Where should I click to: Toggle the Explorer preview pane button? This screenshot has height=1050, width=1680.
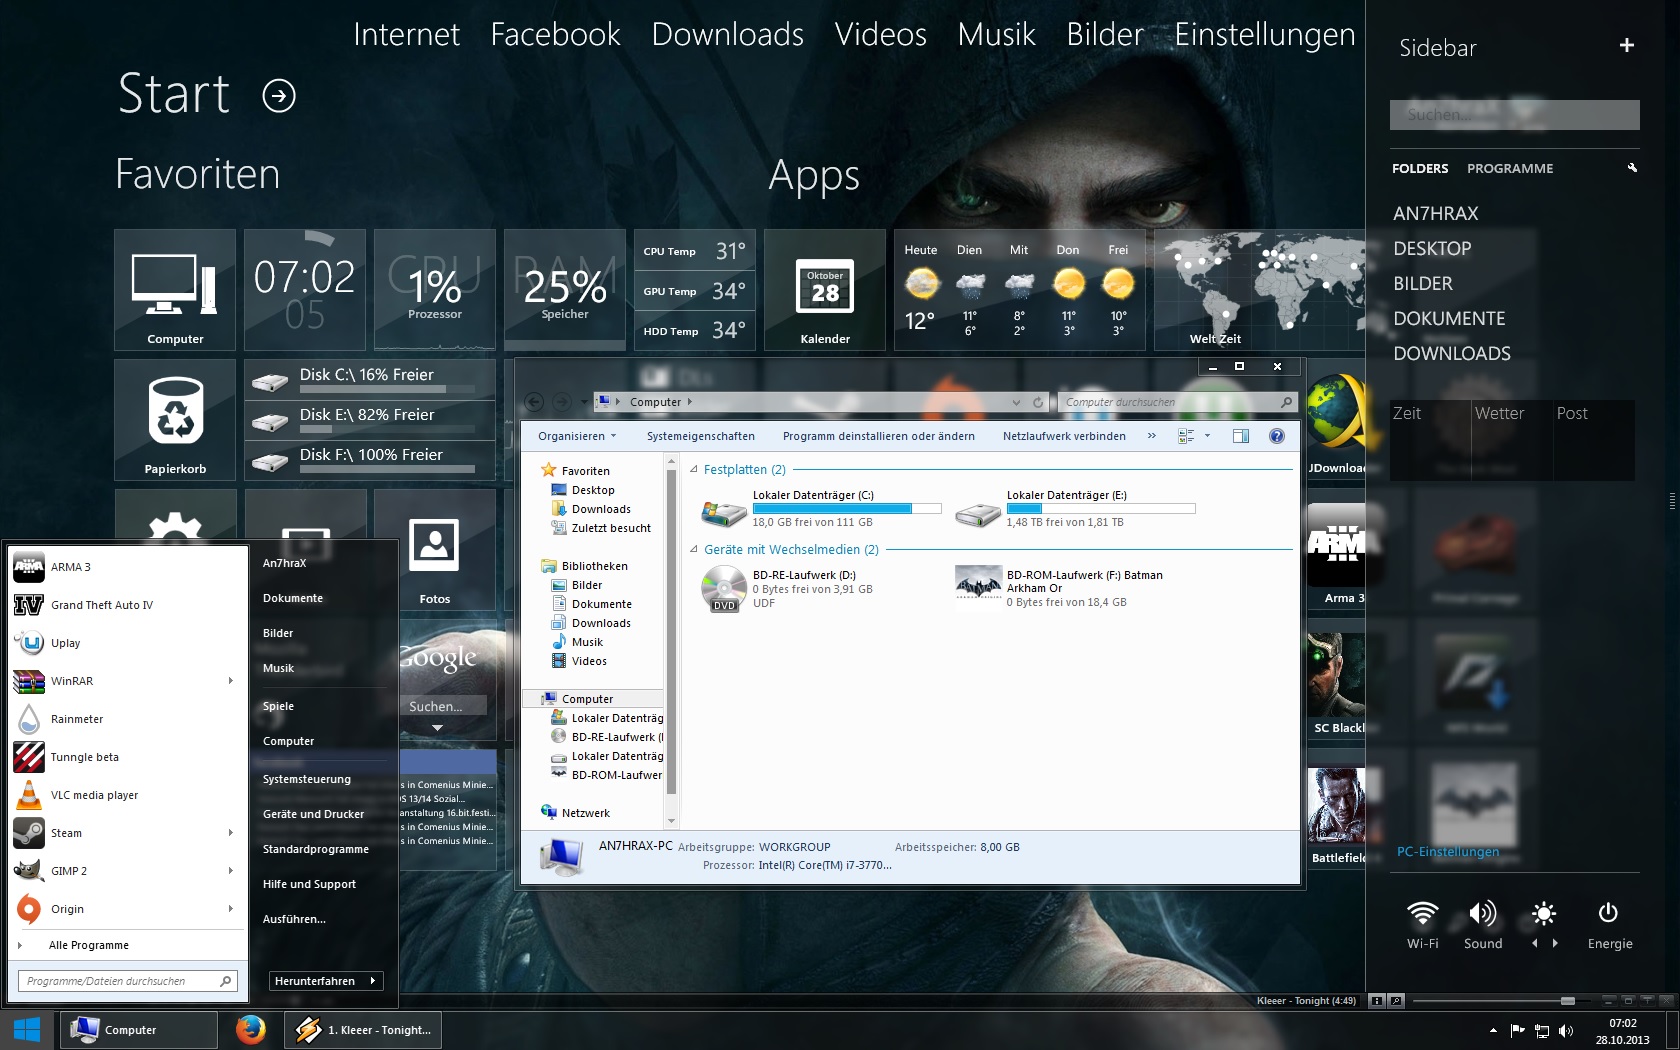tap(1241, 436)
